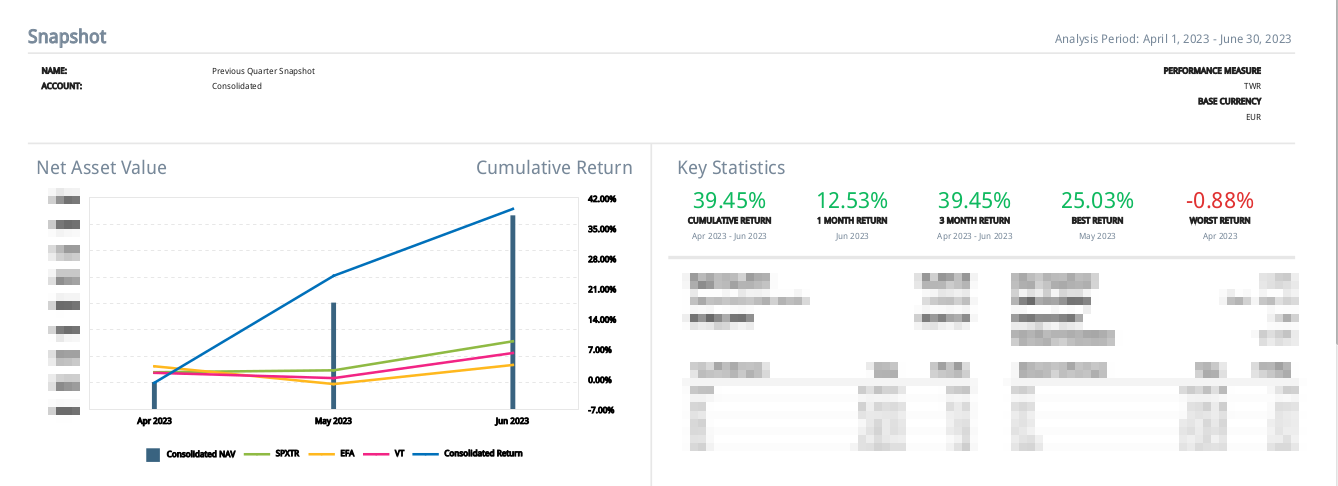Click the Cumulative Return chart title
The width and height of the screenshot is (1338, 486).
click(x=554, y=168)
